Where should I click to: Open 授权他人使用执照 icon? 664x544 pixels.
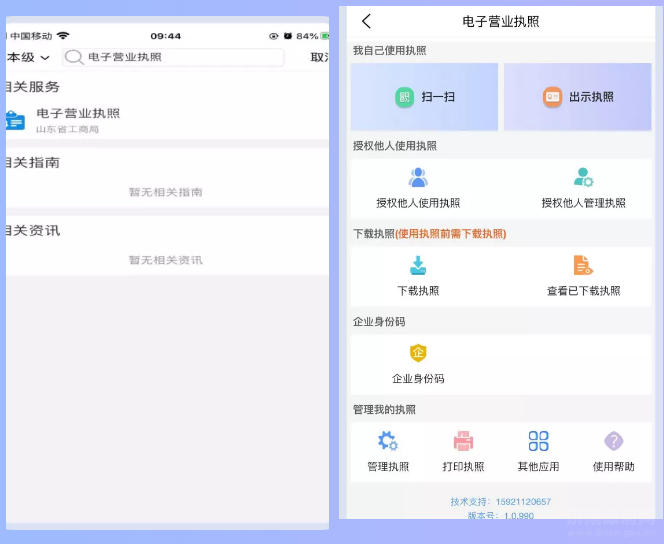[418, 178]
